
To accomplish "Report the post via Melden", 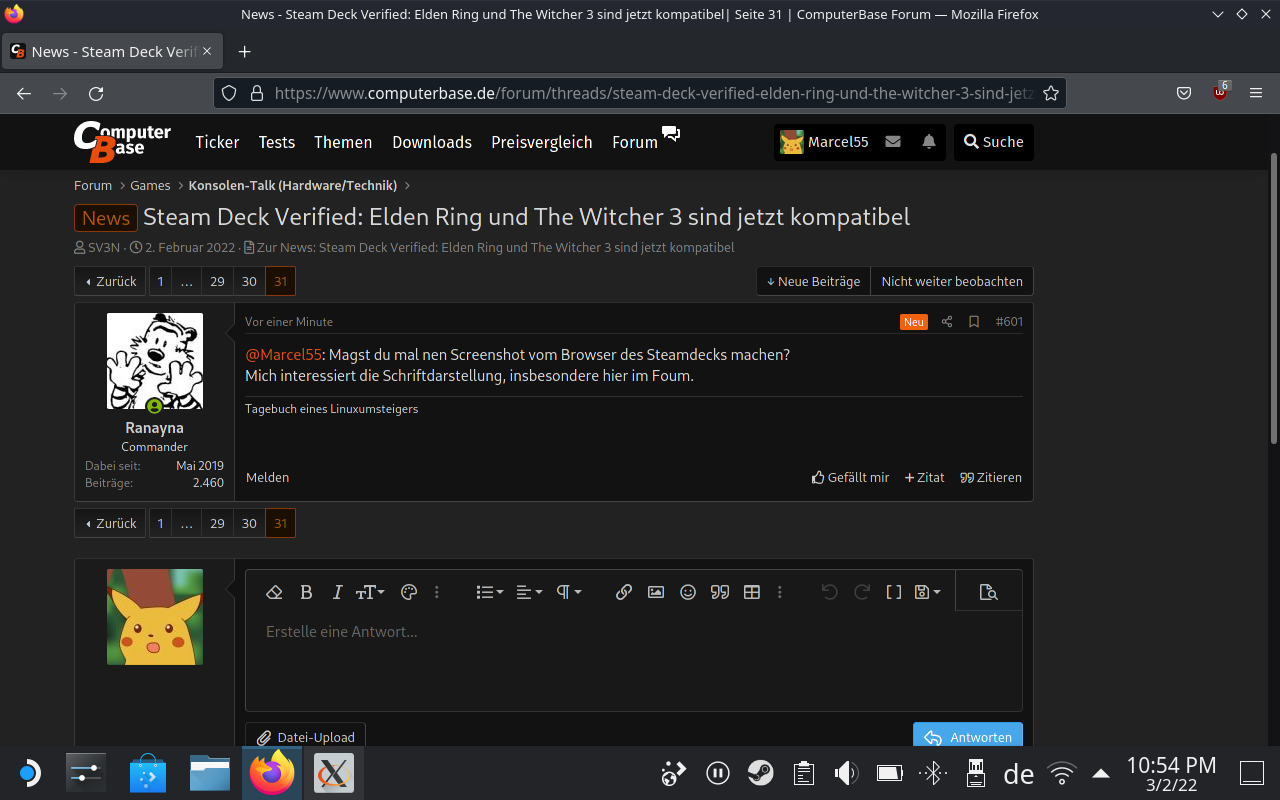I will 267,477.
